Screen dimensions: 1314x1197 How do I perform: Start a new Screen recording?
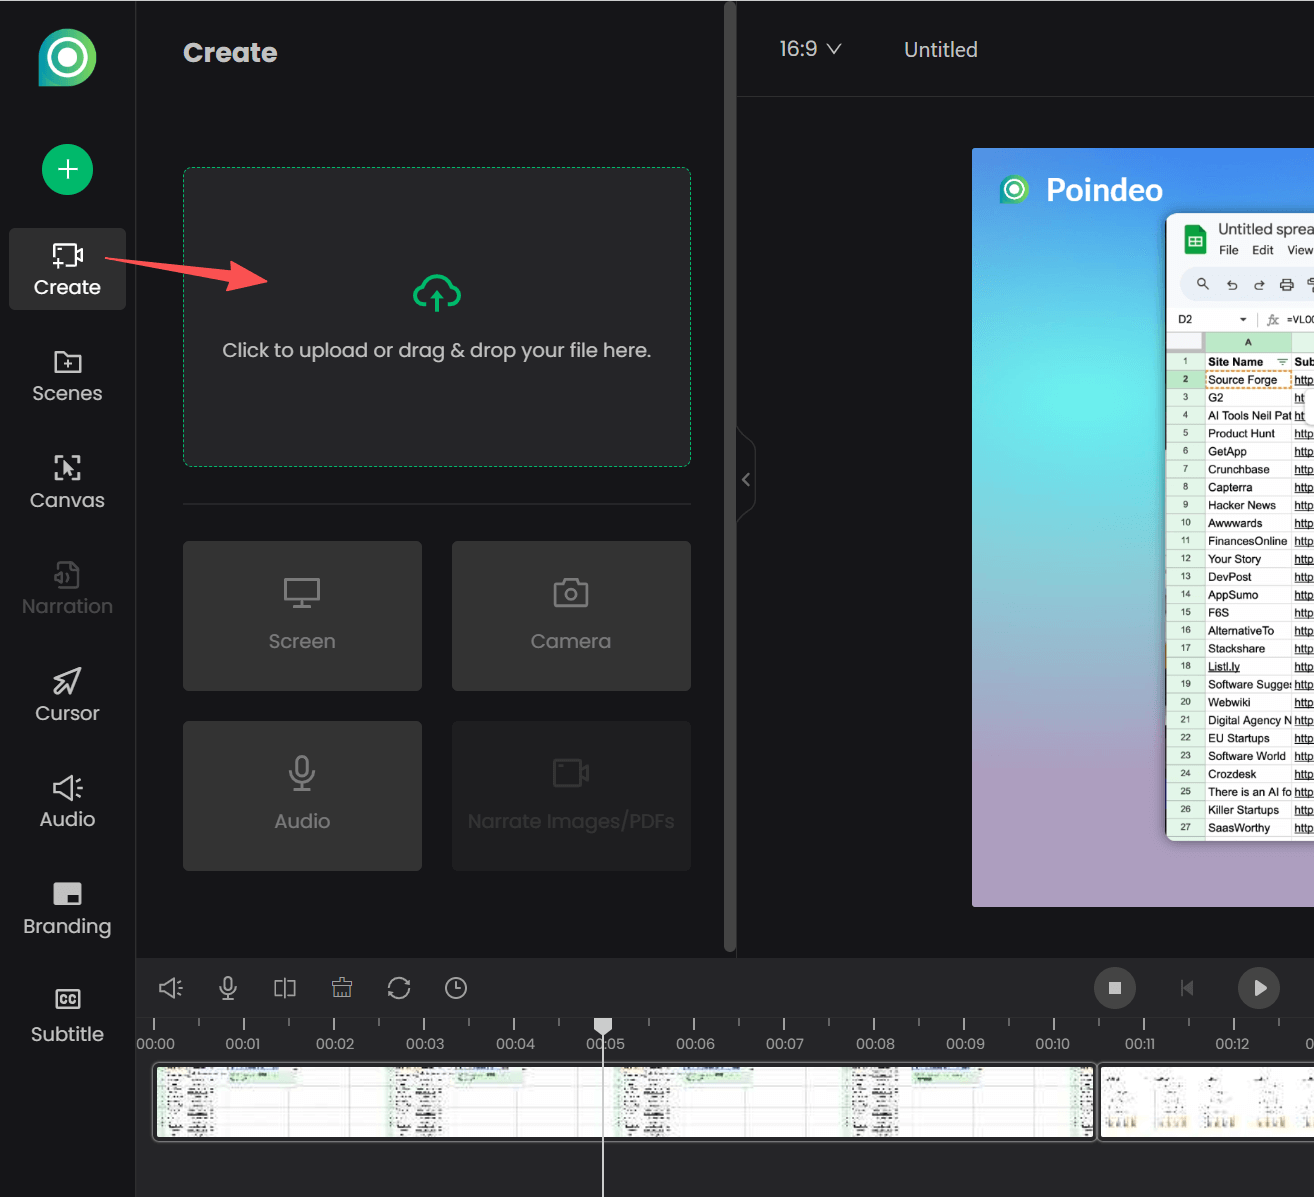pos(302,616)
